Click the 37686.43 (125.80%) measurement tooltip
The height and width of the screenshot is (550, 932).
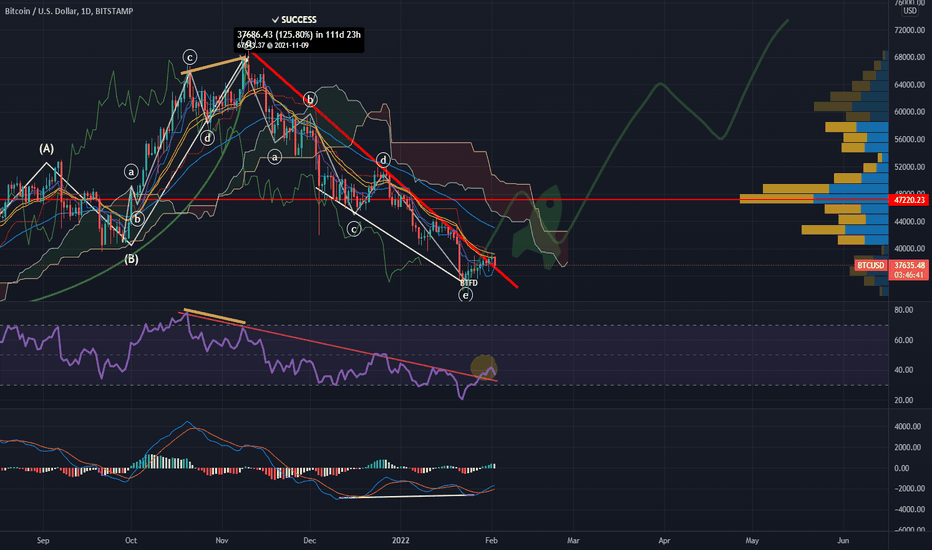click(298, 39)
